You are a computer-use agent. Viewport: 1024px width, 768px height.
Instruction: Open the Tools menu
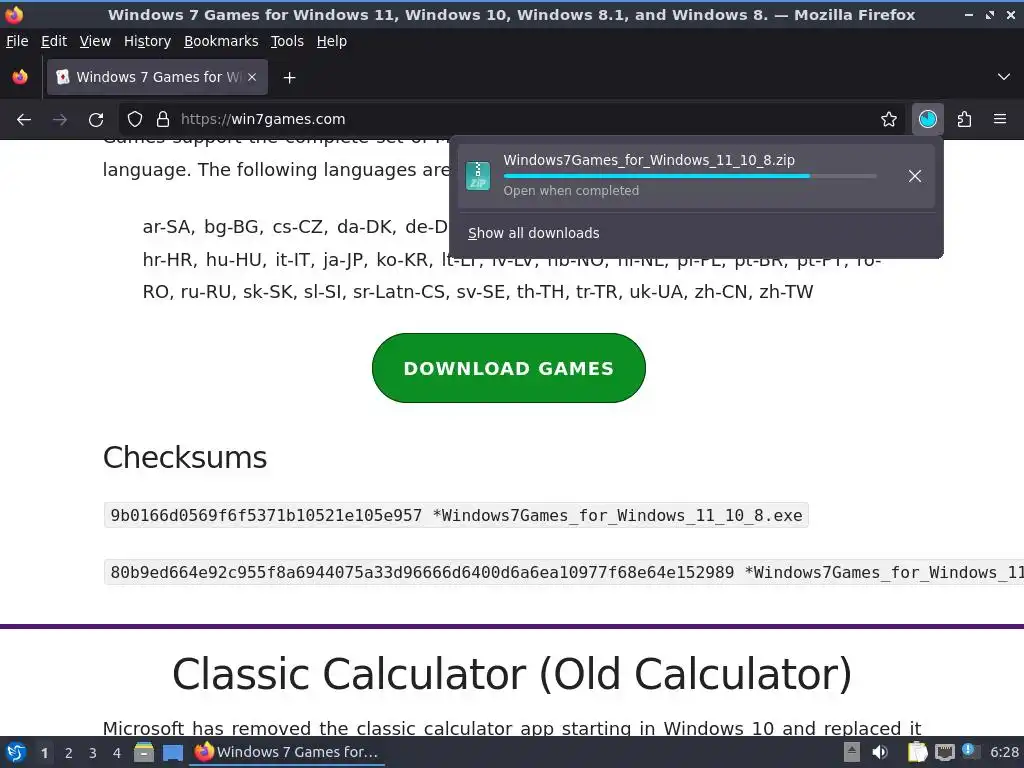(x=287, y=41)
